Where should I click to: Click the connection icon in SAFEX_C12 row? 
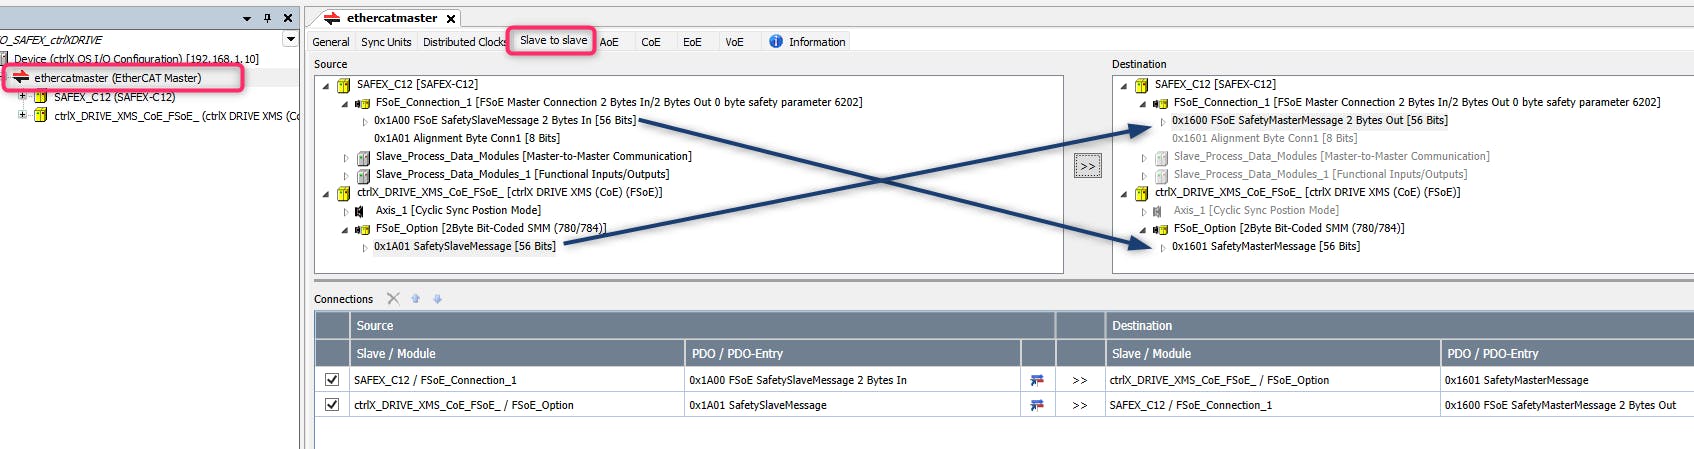[x=1037, y=380]
